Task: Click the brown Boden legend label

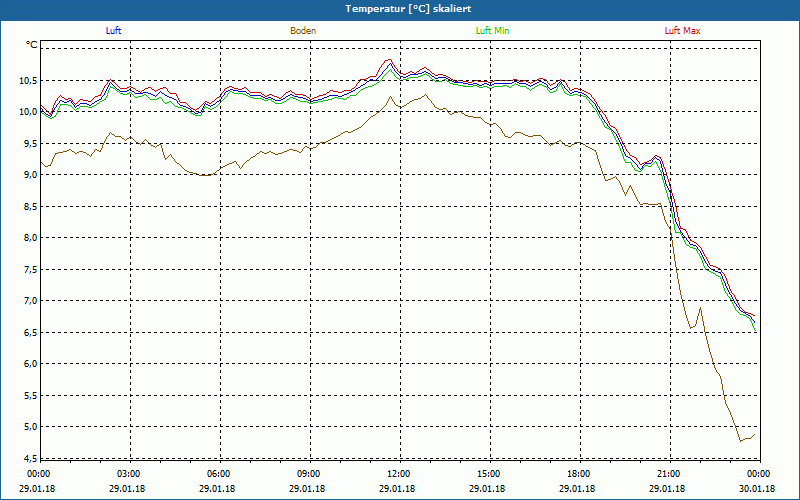Action: click(303, 31)
